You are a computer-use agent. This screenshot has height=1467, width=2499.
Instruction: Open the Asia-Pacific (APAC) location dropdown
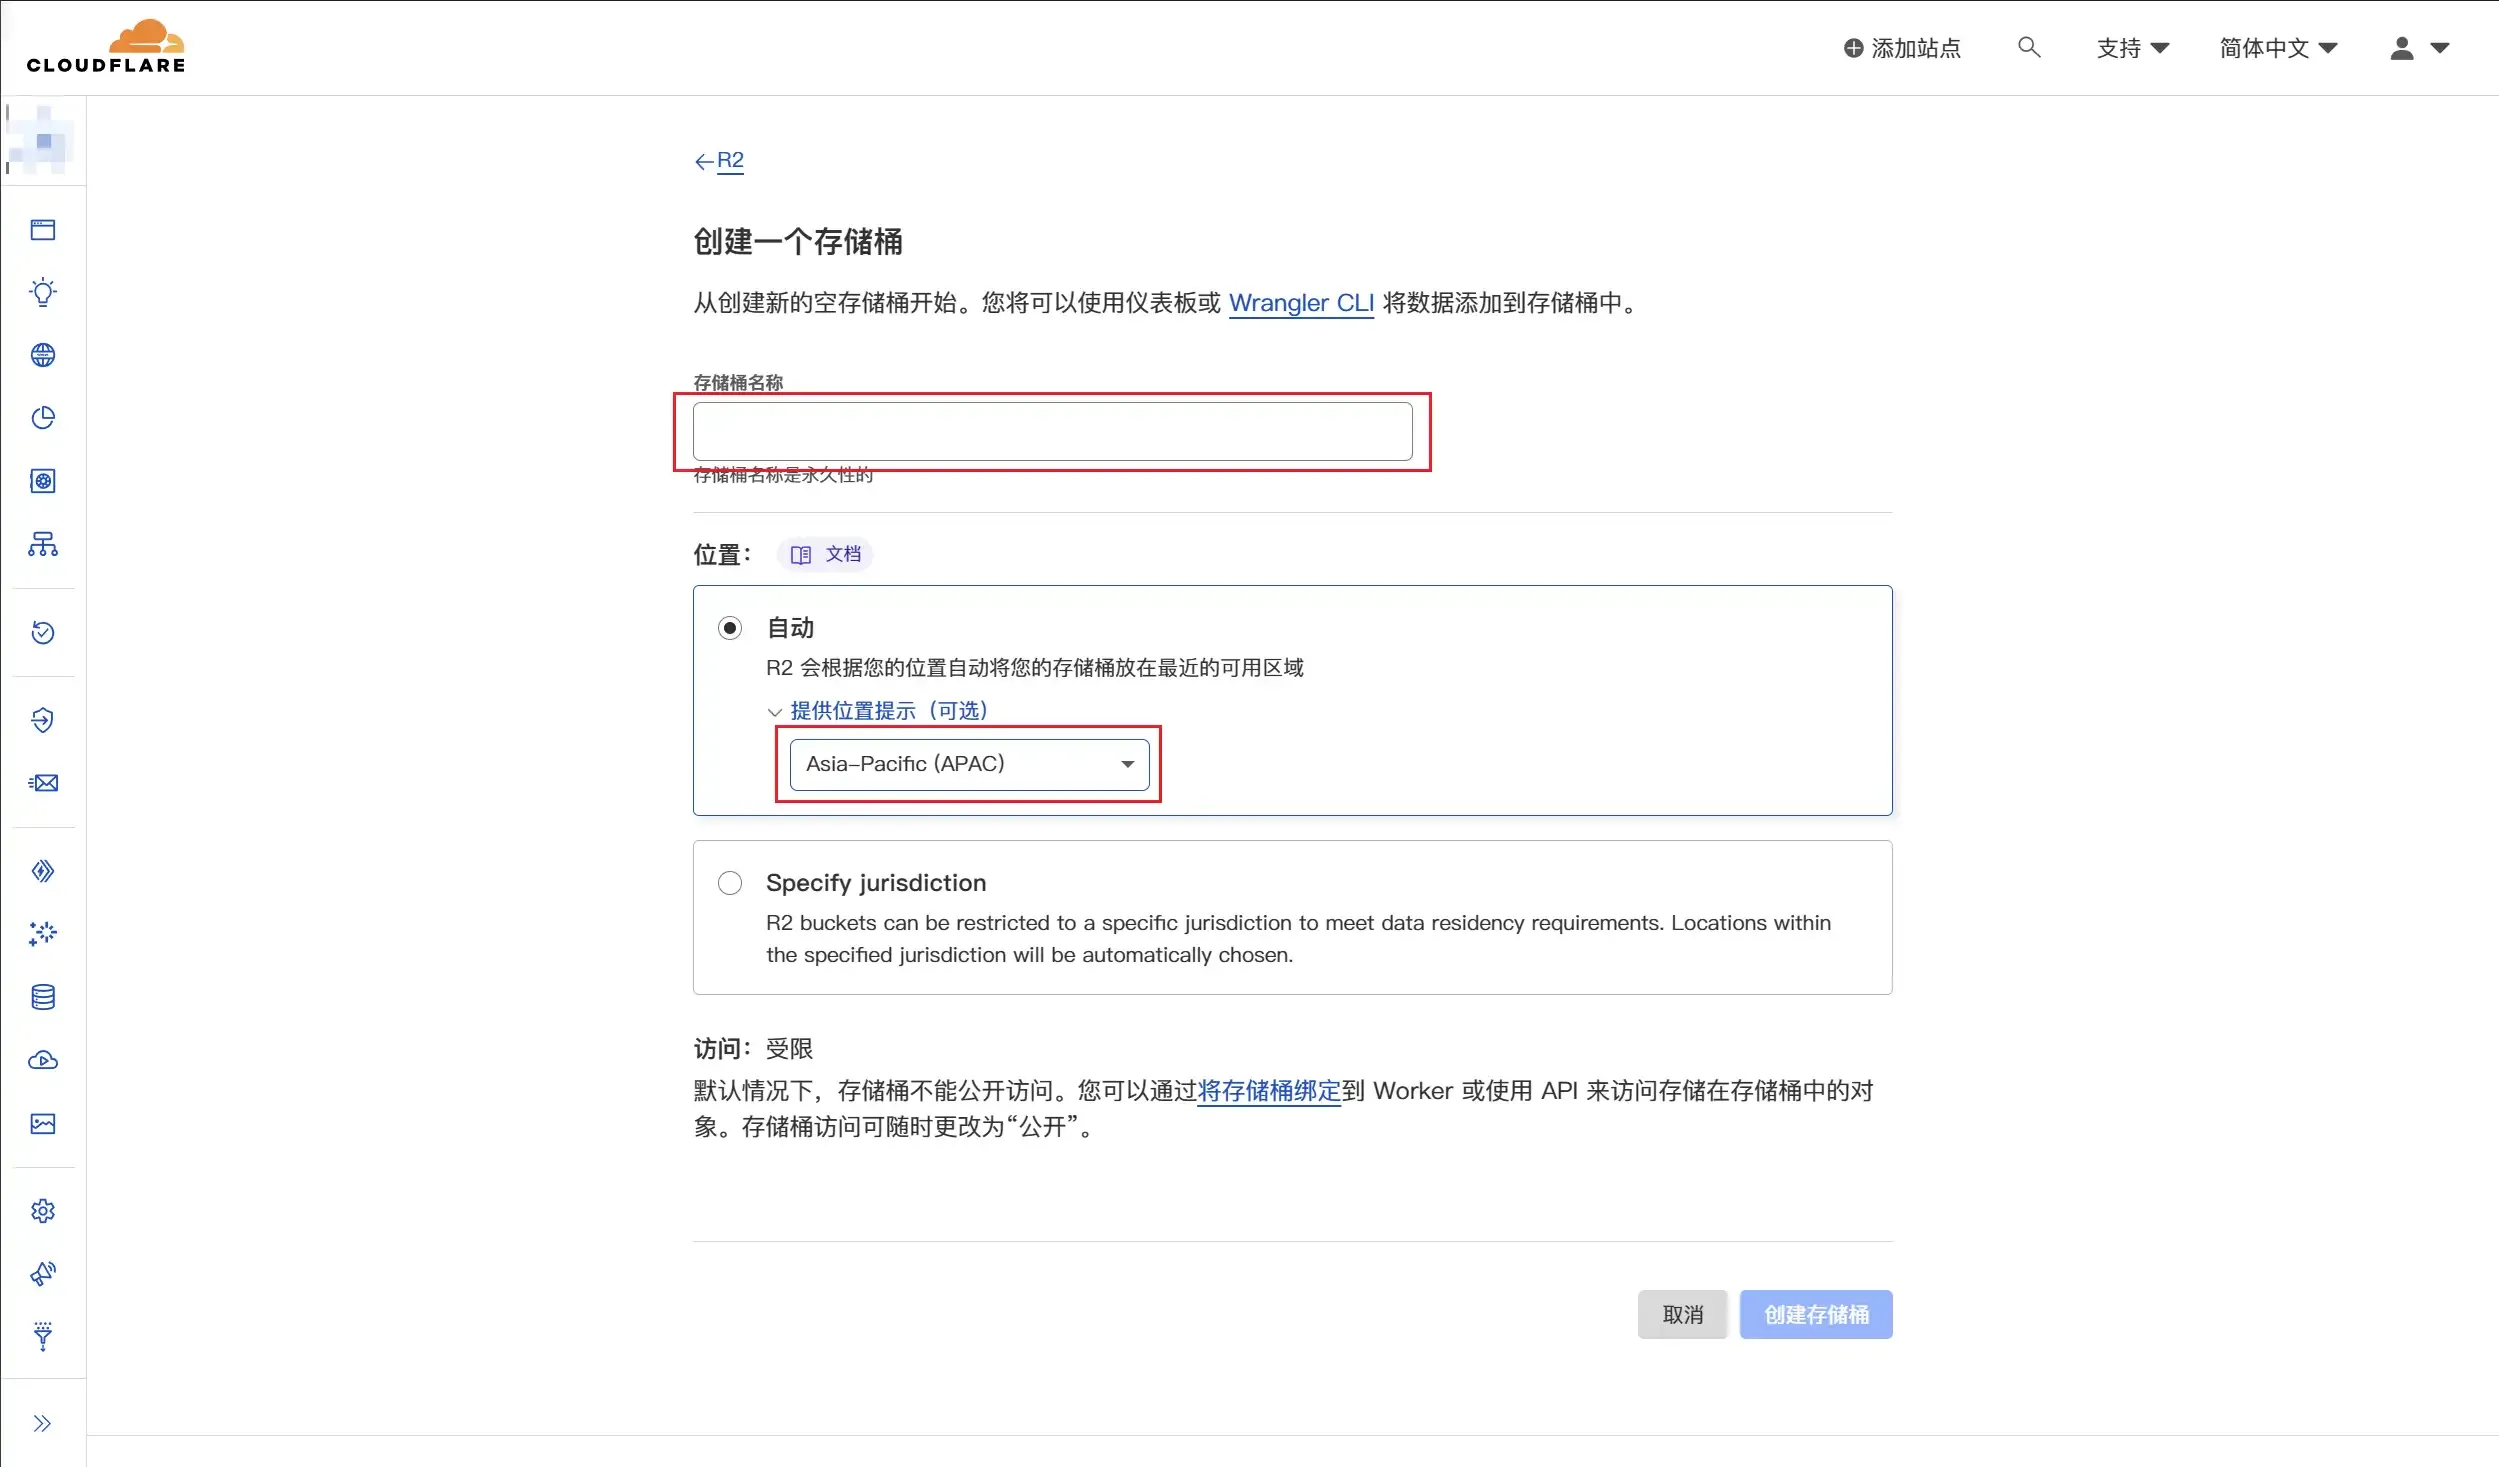(969, 764)
